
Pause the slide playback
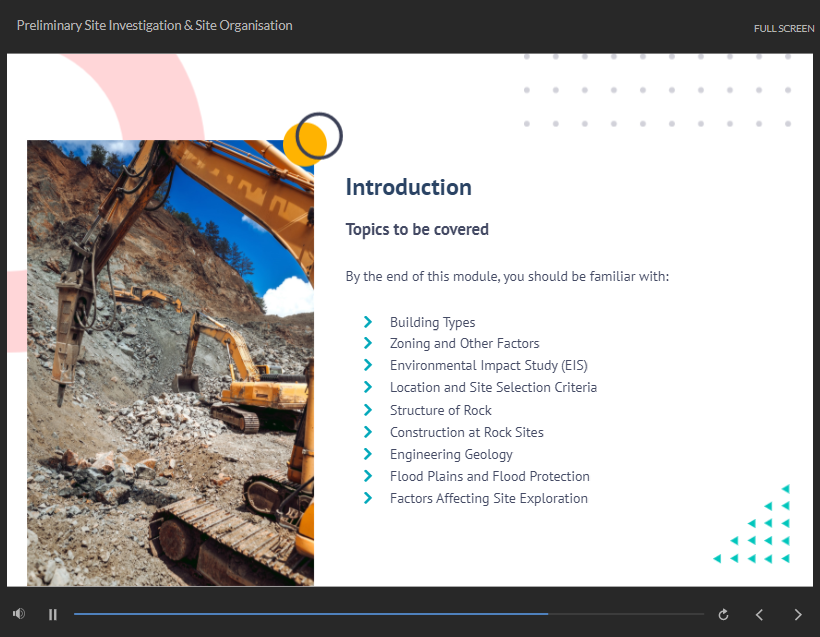click(x=53, y=614)
